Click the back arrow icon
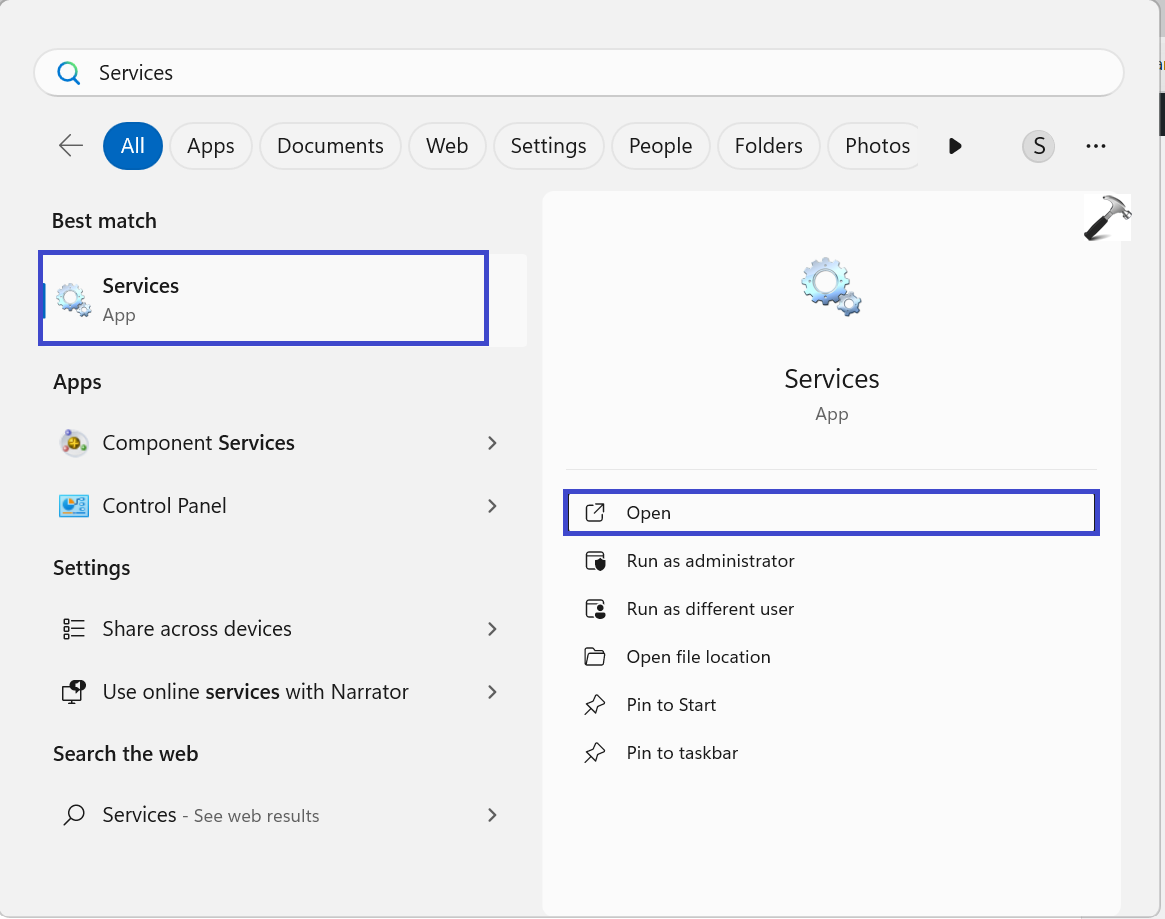This screenshot has height=919, width=1165. [70, 146]
